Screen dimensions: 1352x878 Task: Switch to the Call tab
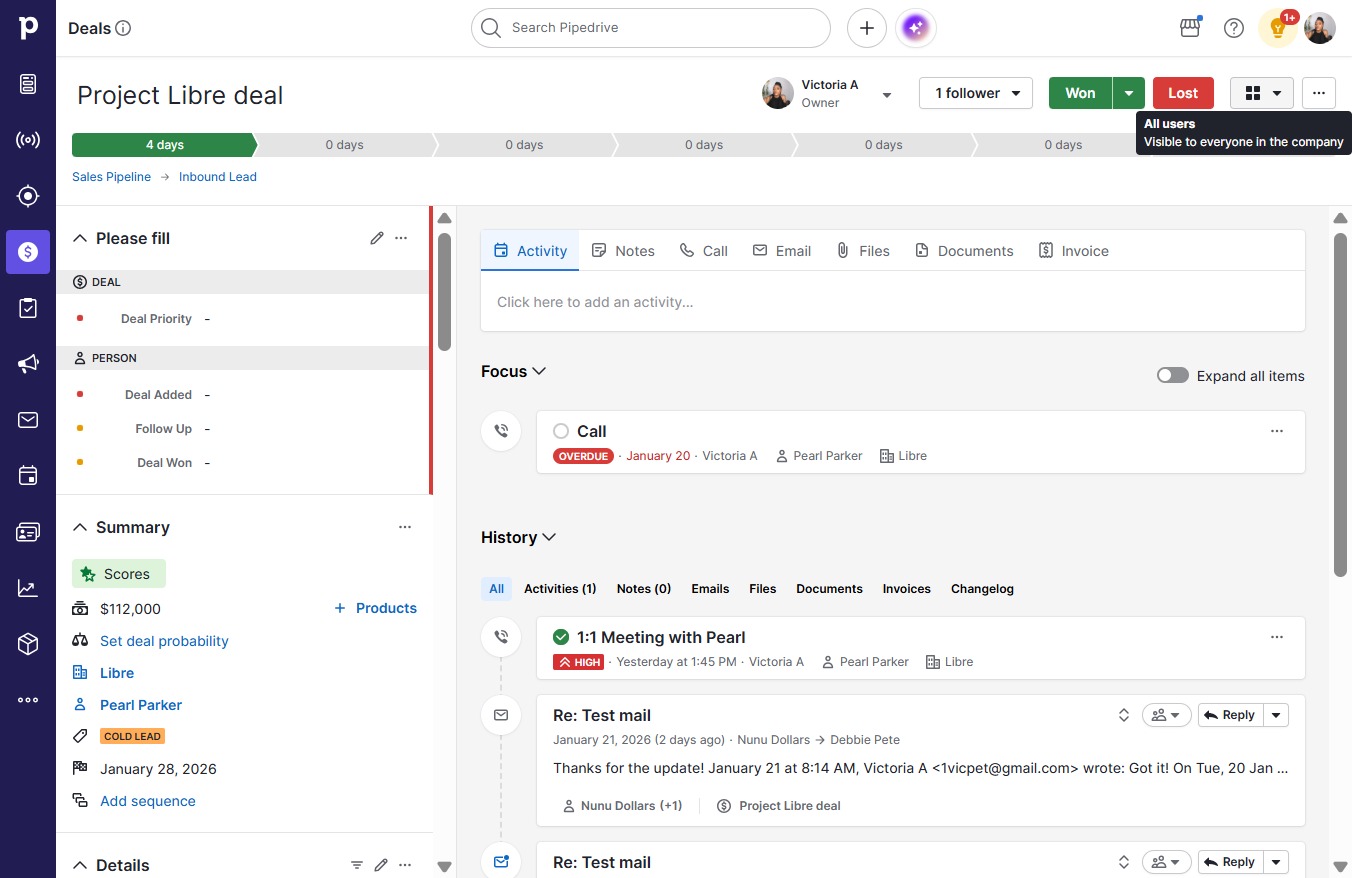(703, 251)
